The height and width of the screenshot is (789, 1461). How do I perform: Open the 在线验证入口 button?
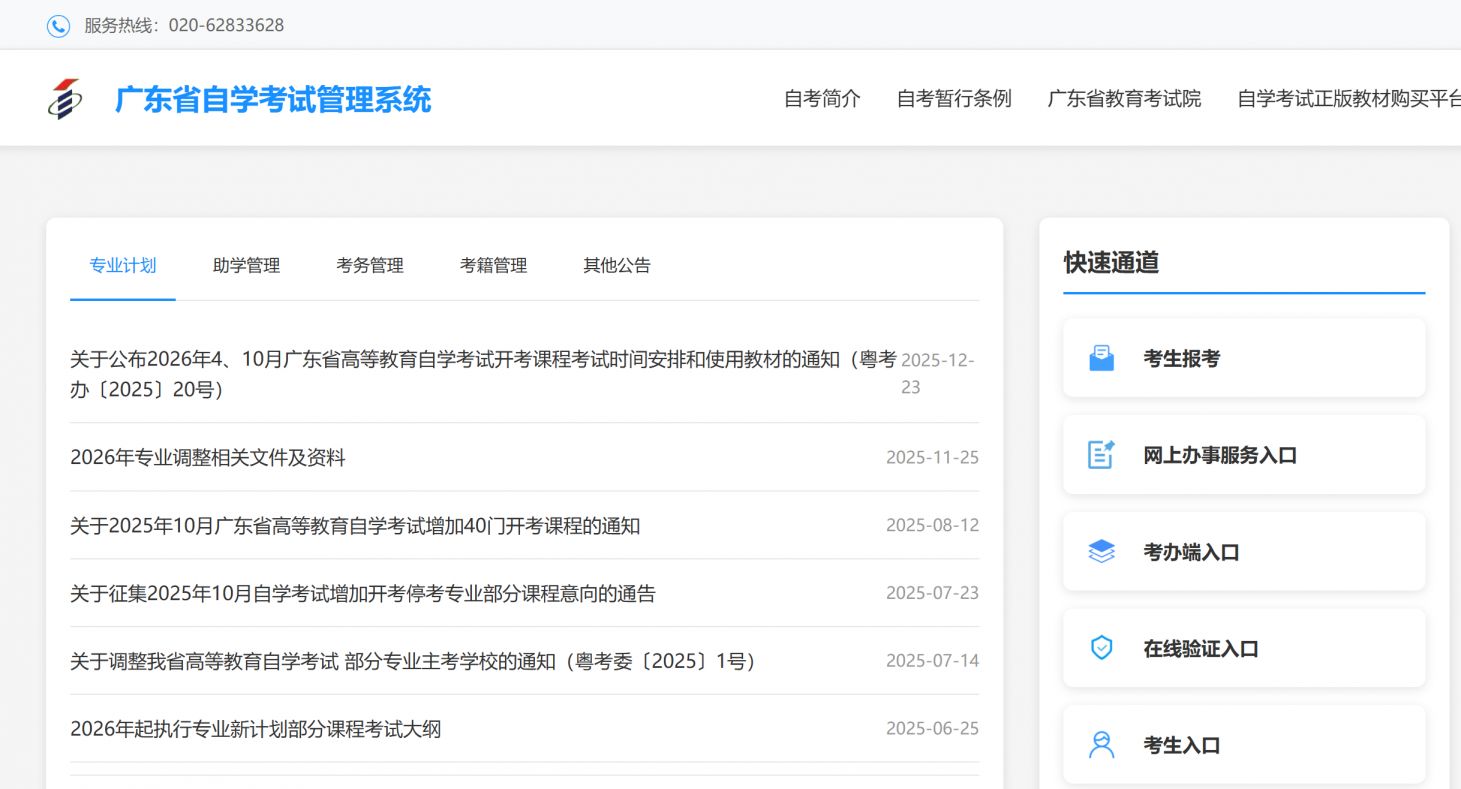coord(1244,648)
